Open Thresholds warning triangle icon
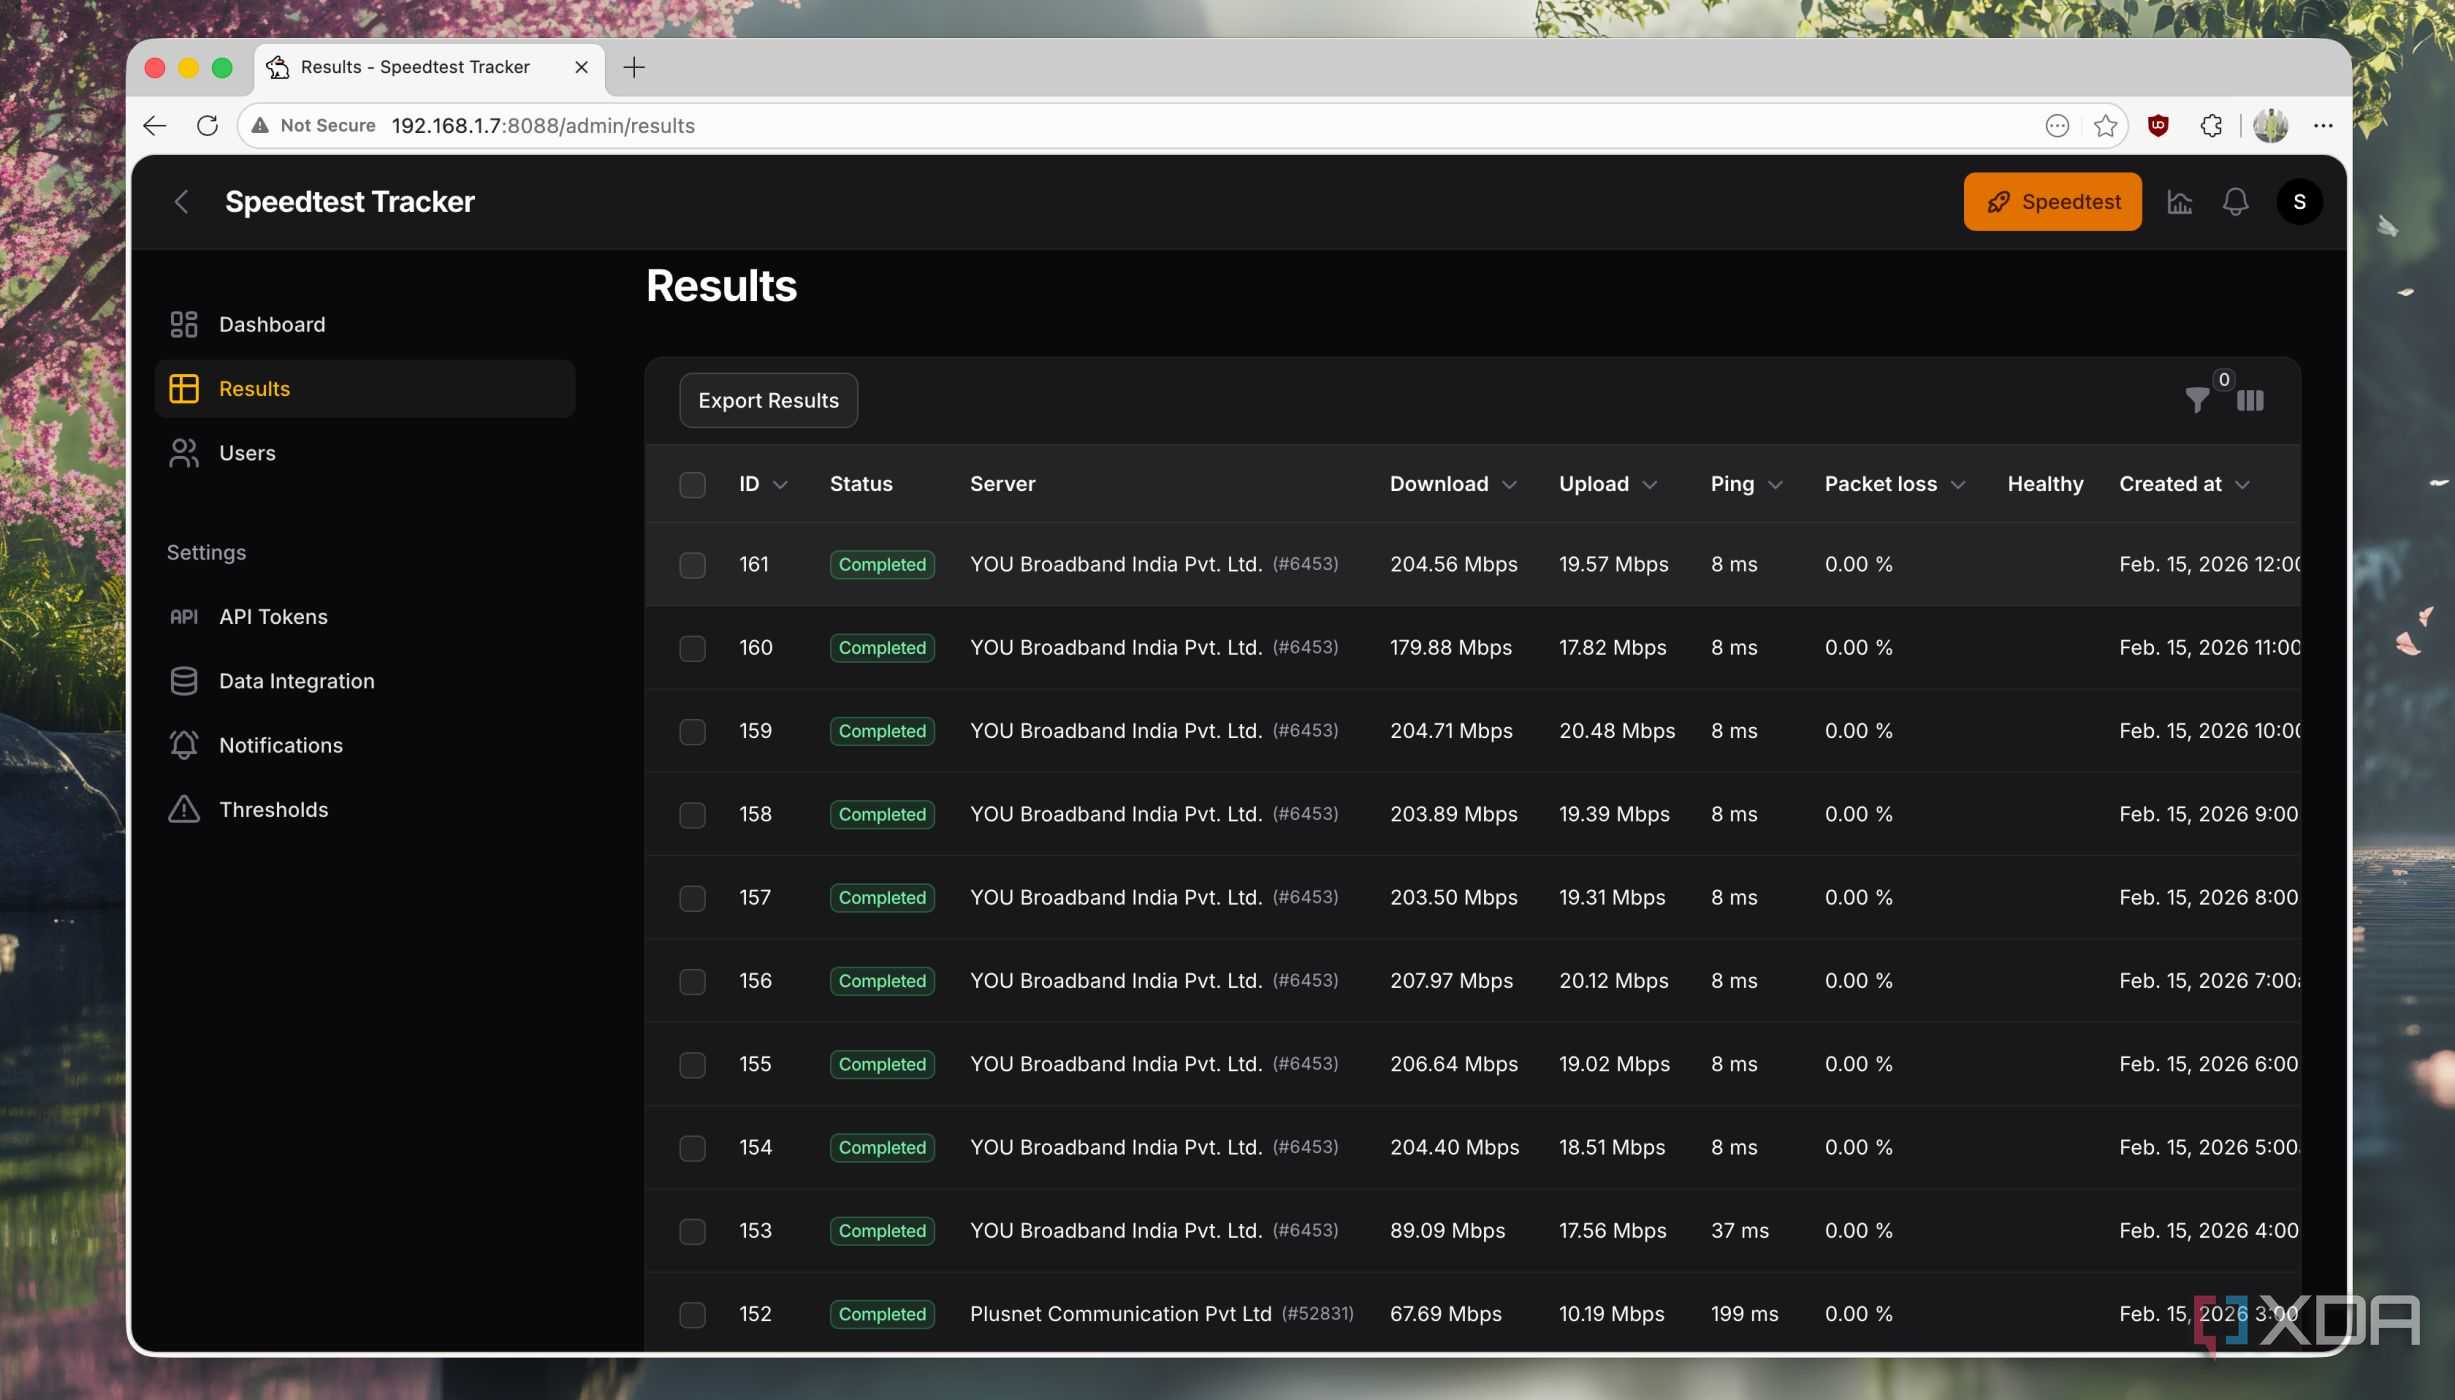 click(183, 809)
